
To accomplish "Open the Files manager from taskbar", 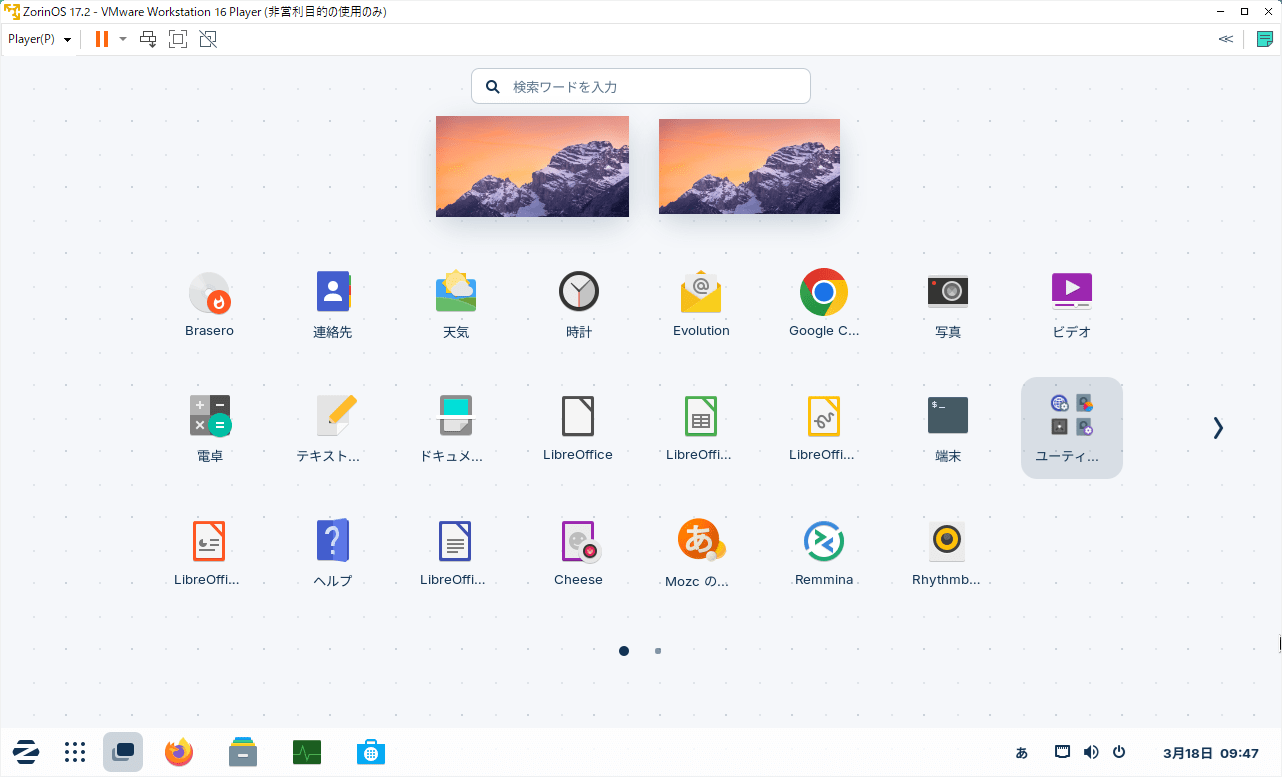I will click(243, 752).
